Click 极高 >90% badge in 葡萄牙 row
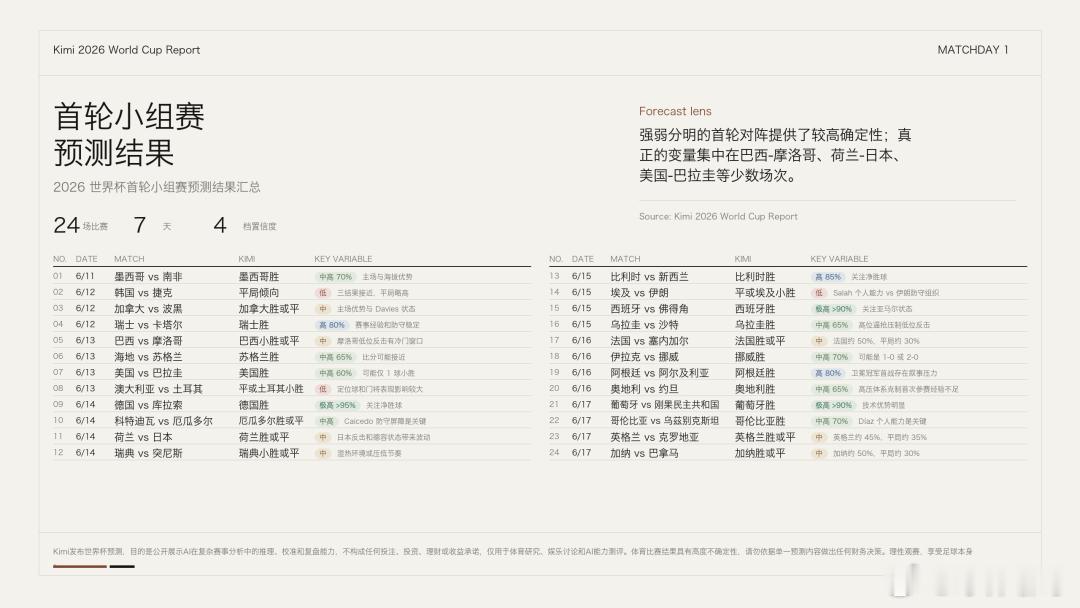This screenshot has height=608, width=1080. (833, 405)
